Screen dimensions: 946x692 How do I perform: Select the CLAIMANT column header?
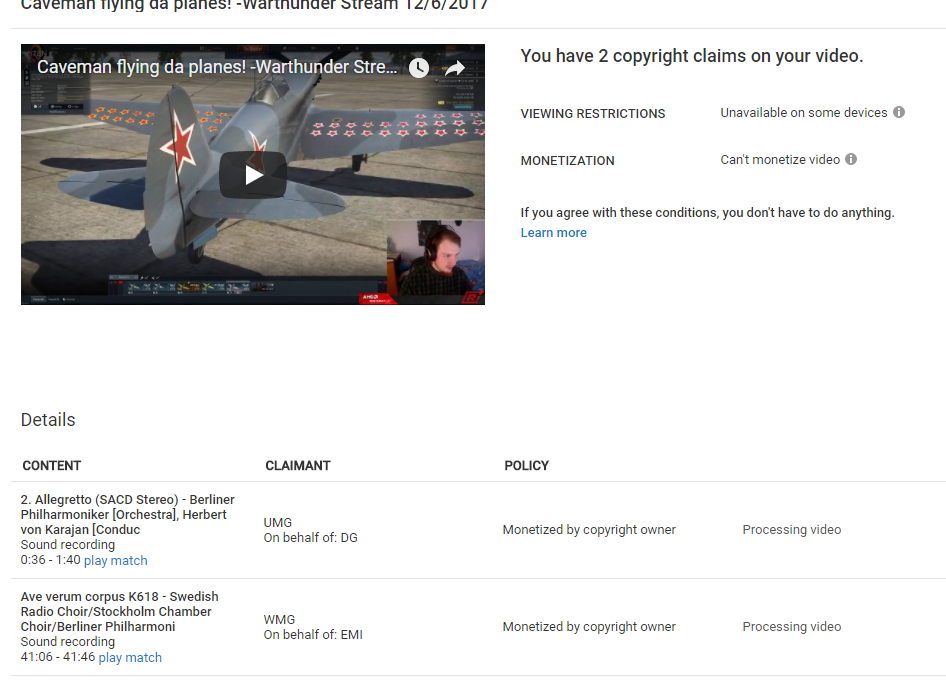pos(298,466)
